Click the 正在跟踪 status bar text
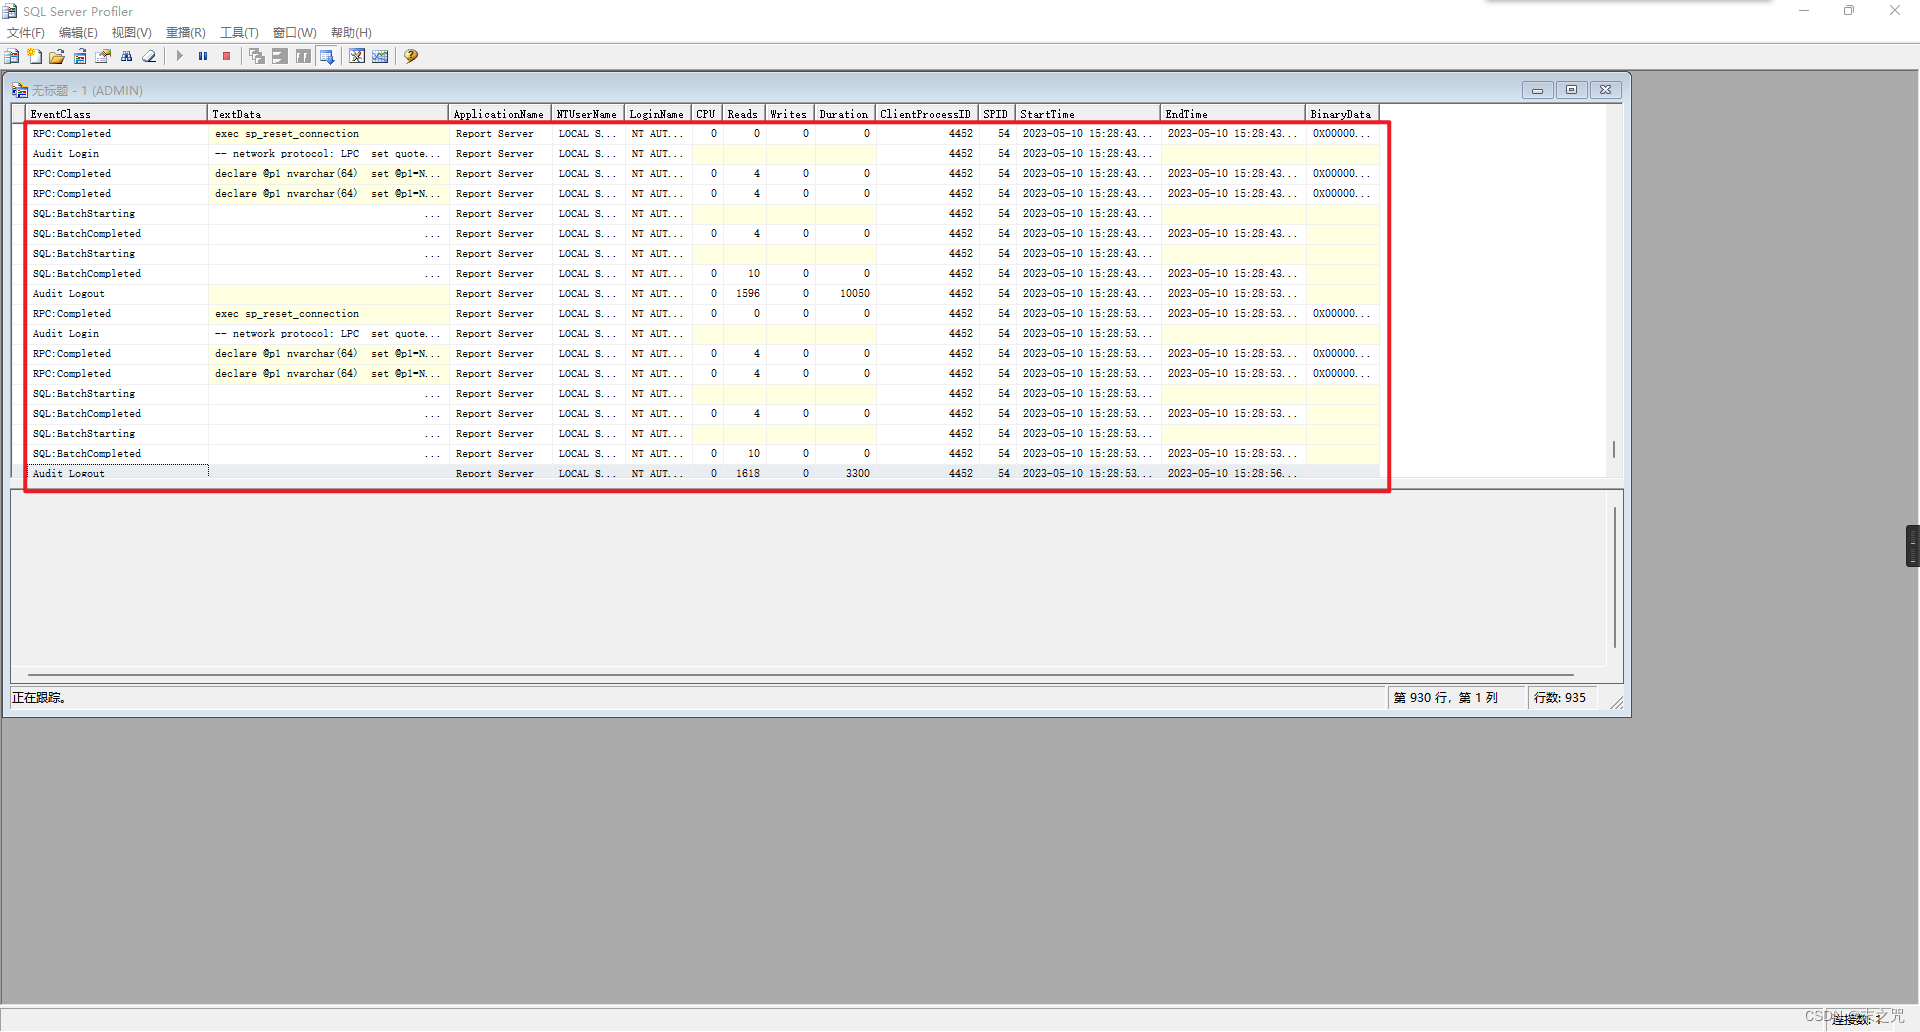 (x=39, y=698)
